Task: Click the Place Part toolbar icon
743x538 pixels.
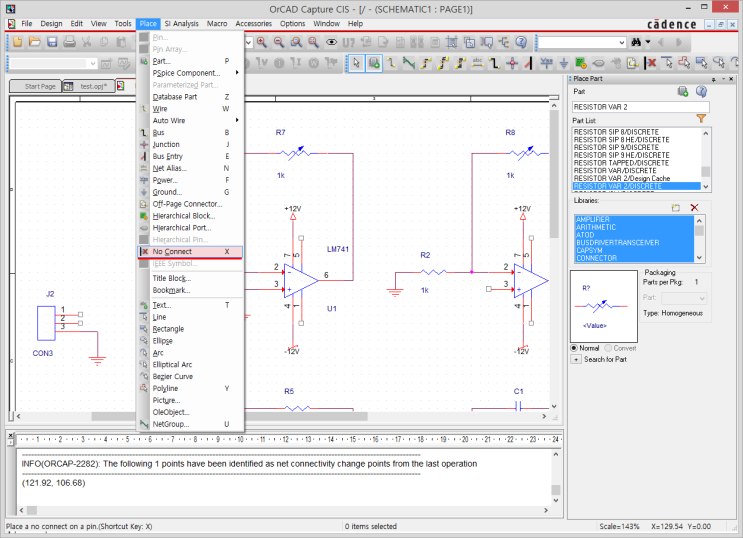Action: (x=374, y=63)
